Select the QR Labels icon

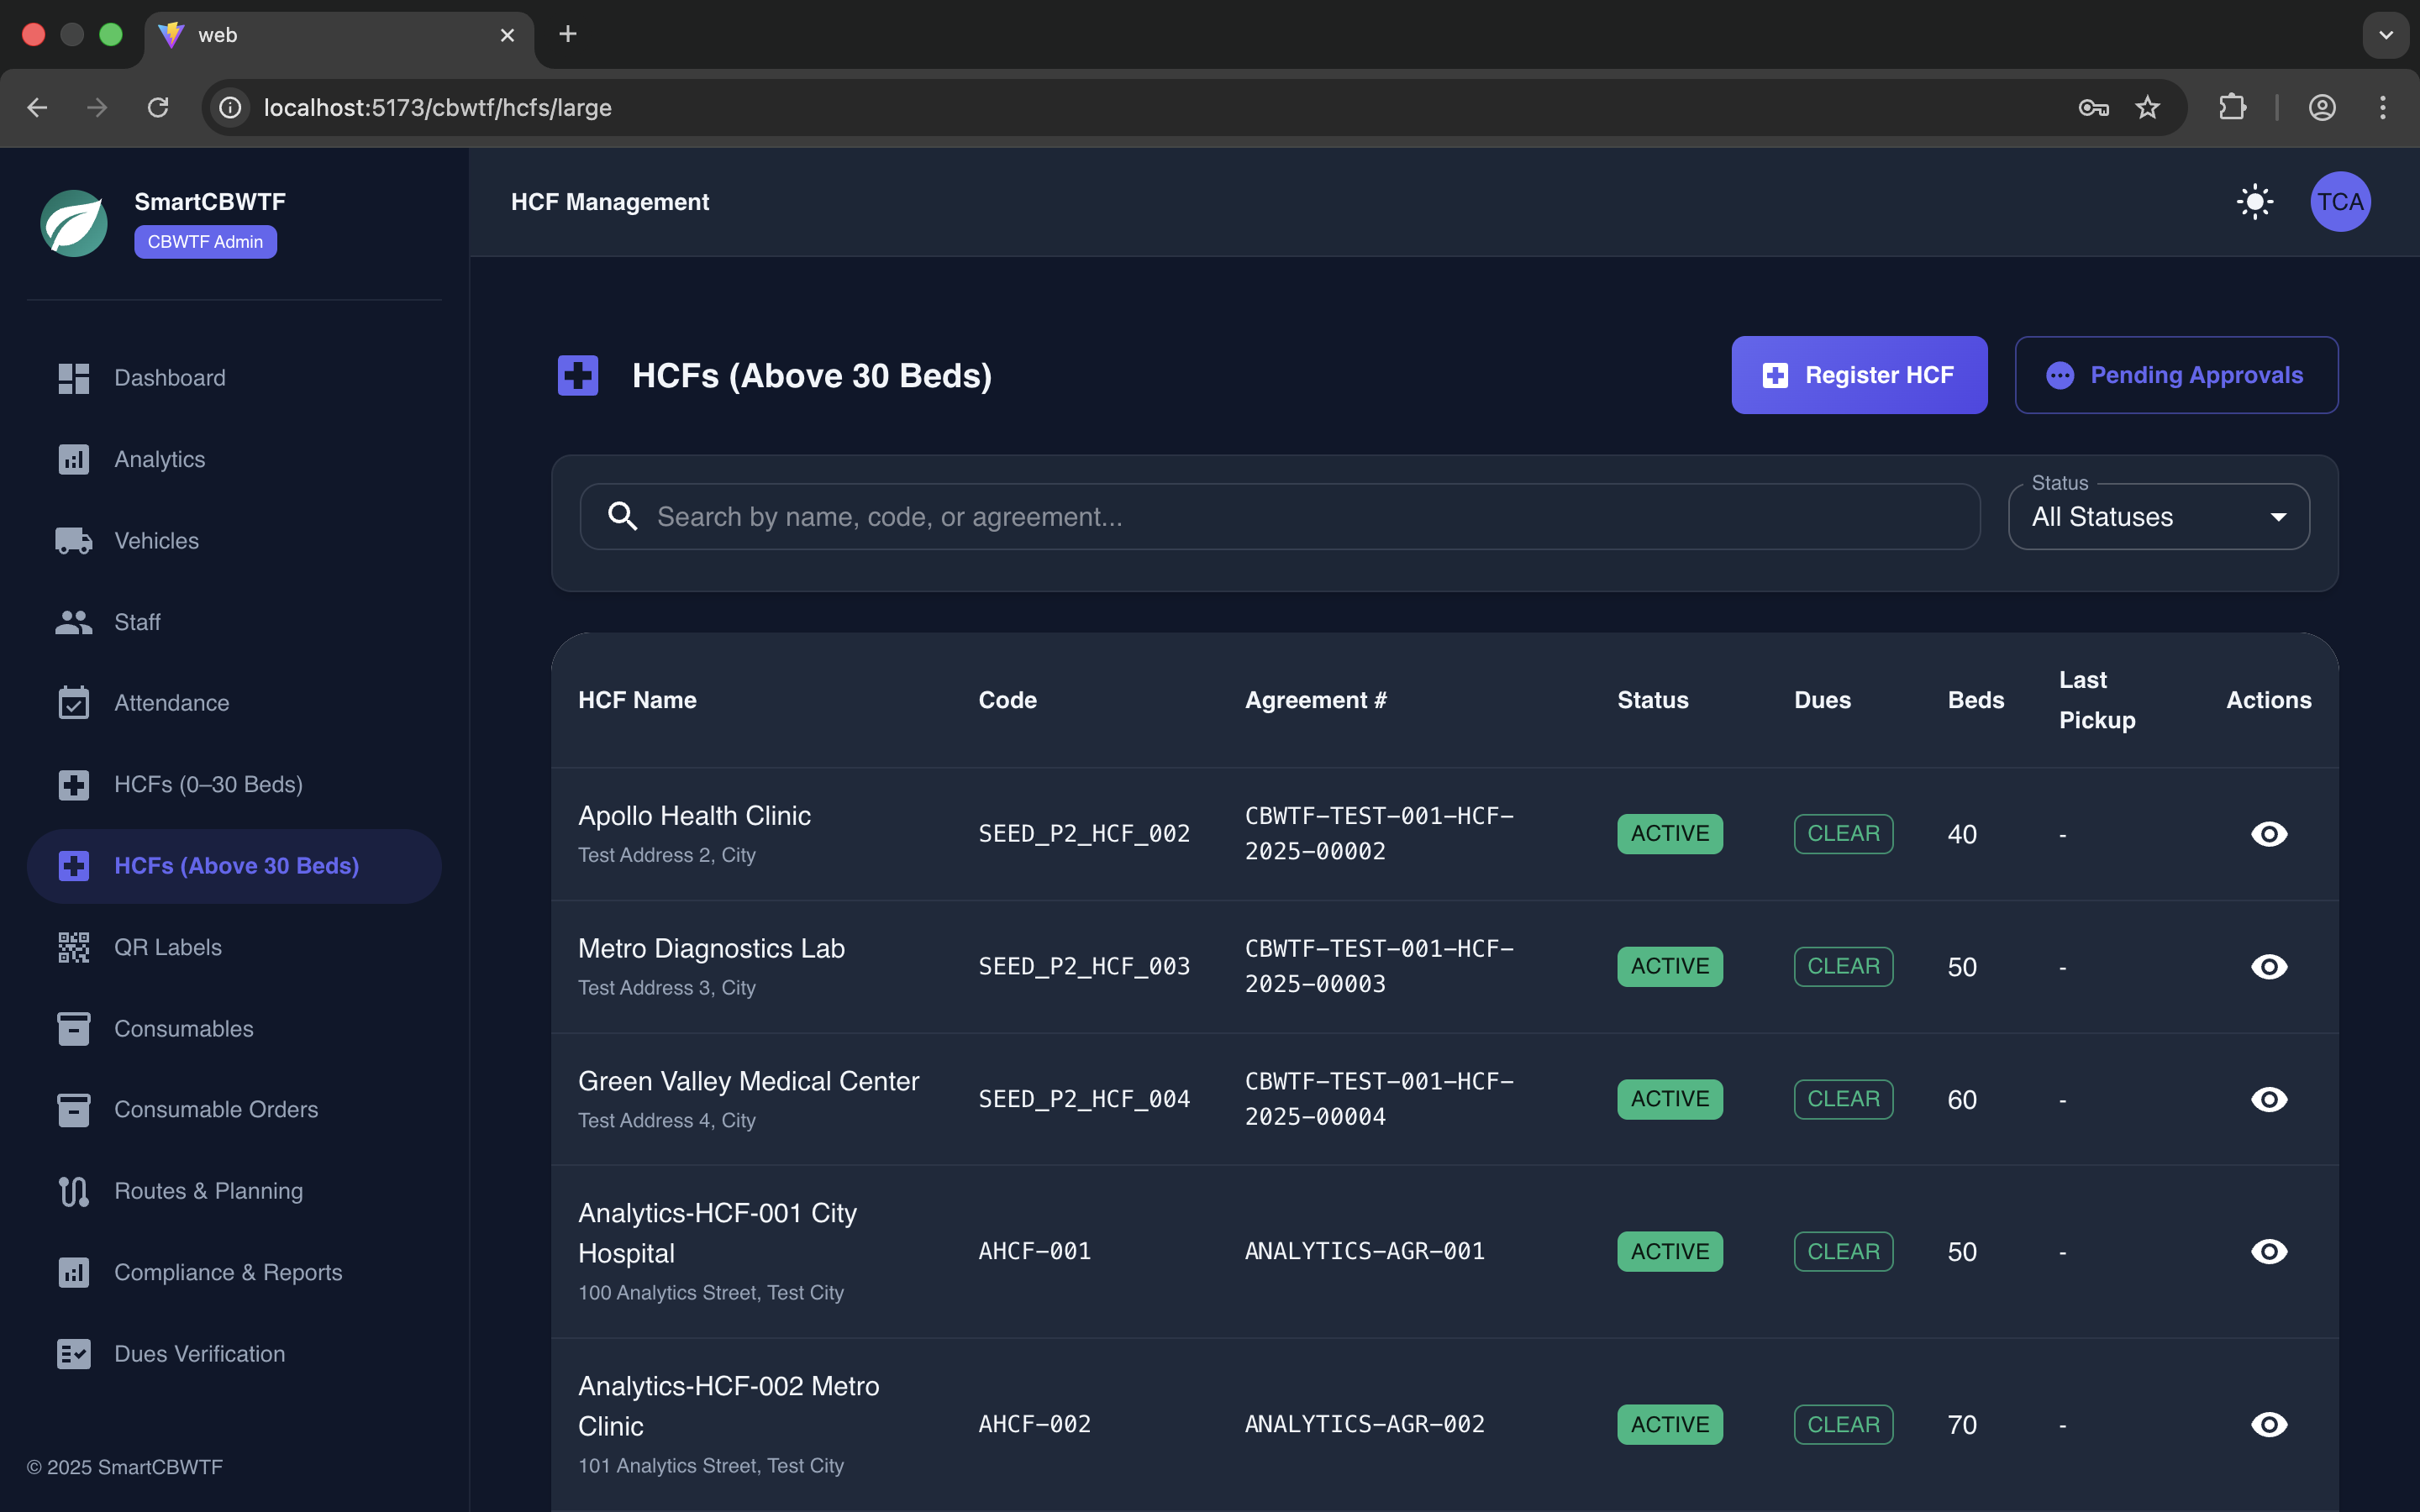(73, 947)
